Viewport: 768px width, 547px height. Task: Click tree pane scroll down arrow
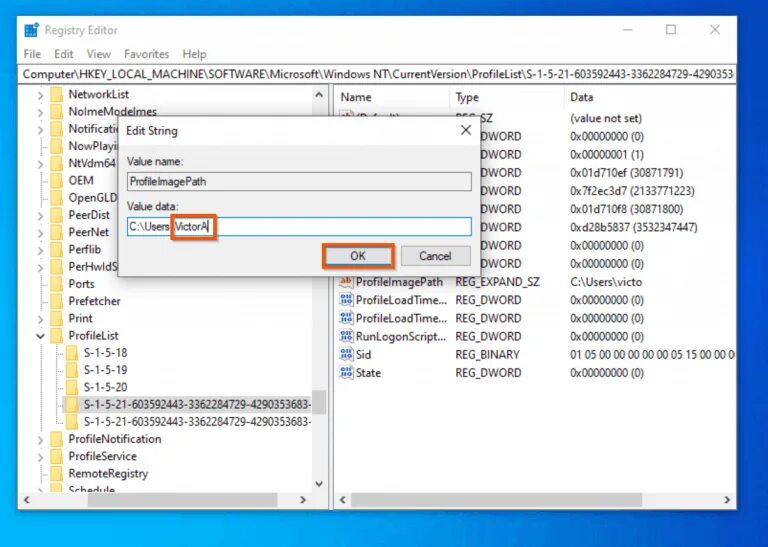[x=319, y=484]
